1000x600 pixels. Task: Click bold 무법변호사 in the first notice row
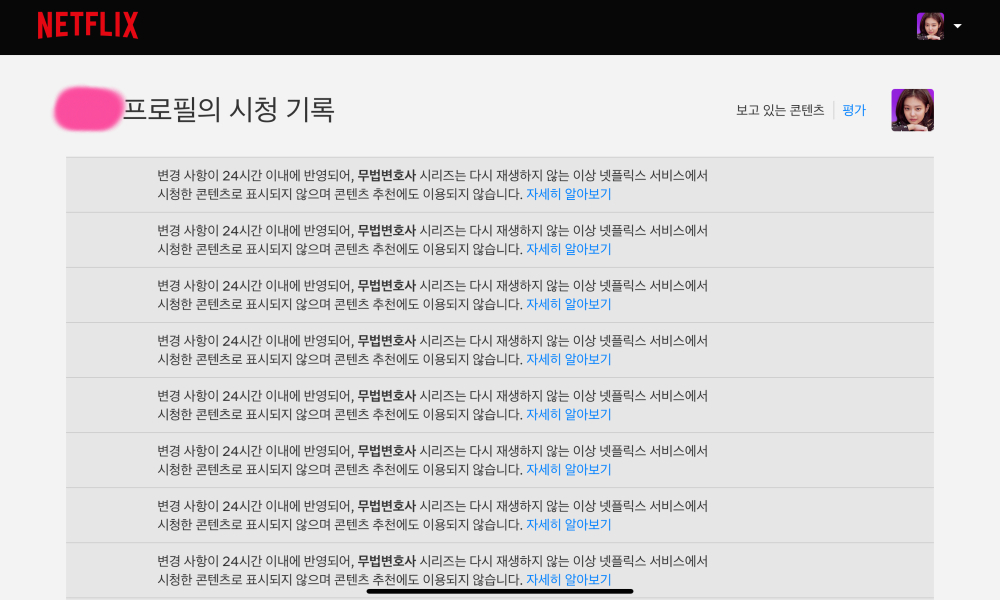(386, 175)
